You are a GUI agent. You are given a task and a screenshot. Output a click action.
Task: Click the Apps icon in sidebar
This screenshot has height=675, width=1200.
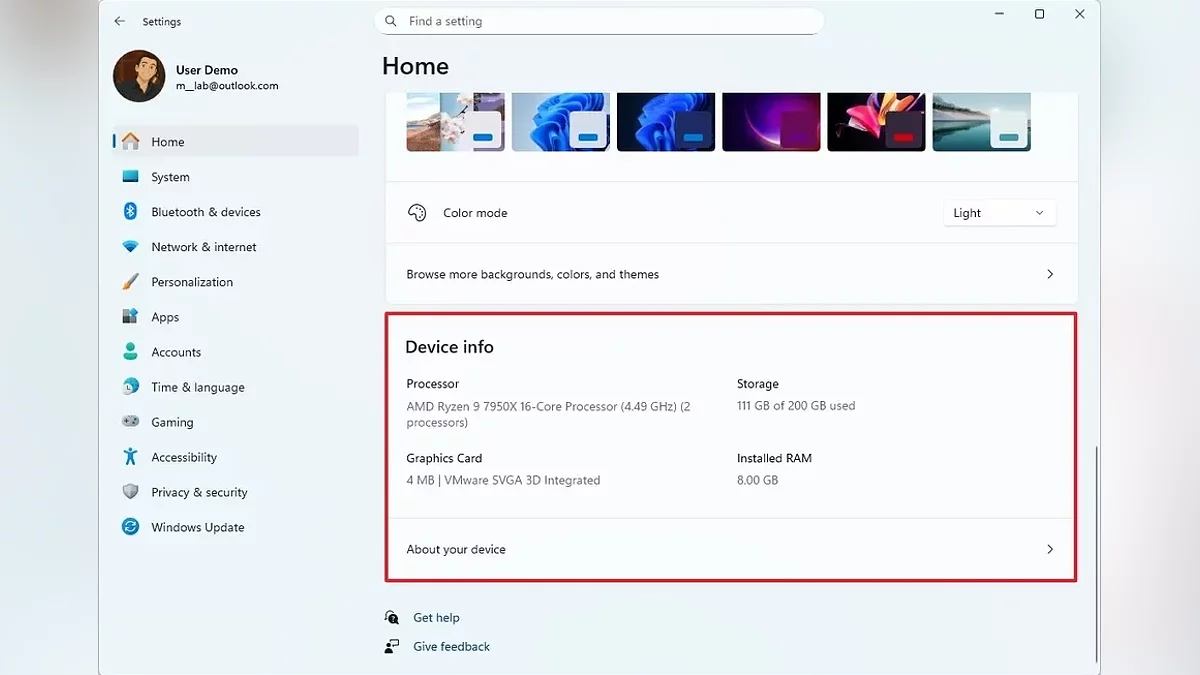pos(130,317)
